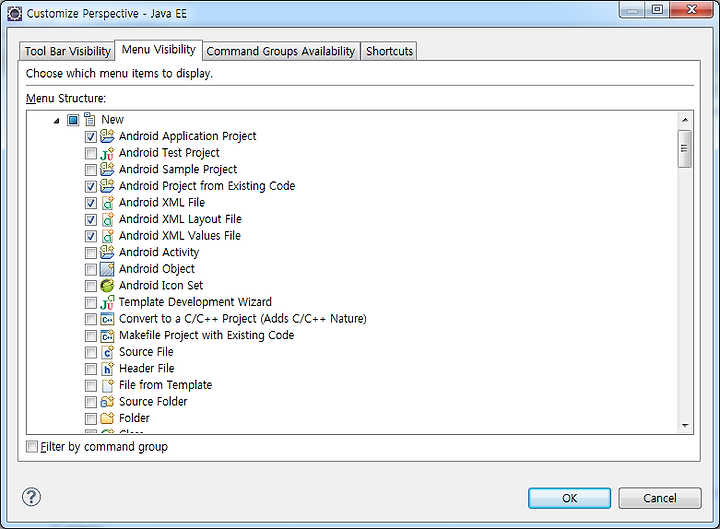Select "Android Application Project" row text
Image resolution: width=720 pixels, height=529 pixels.
187,136
